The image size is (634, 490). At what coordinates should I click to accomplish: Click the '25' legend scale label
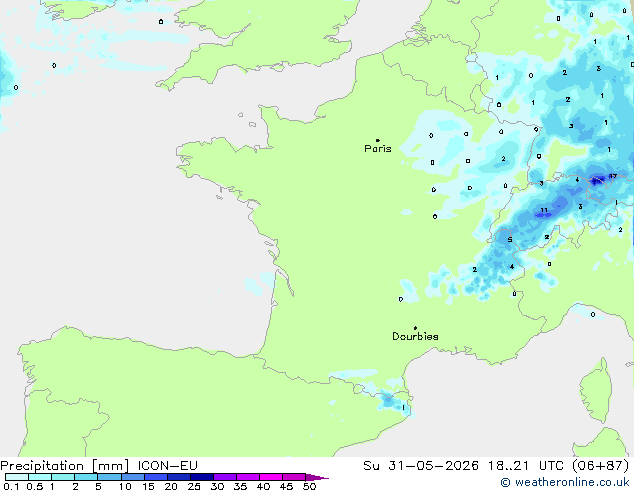point(194,486)
